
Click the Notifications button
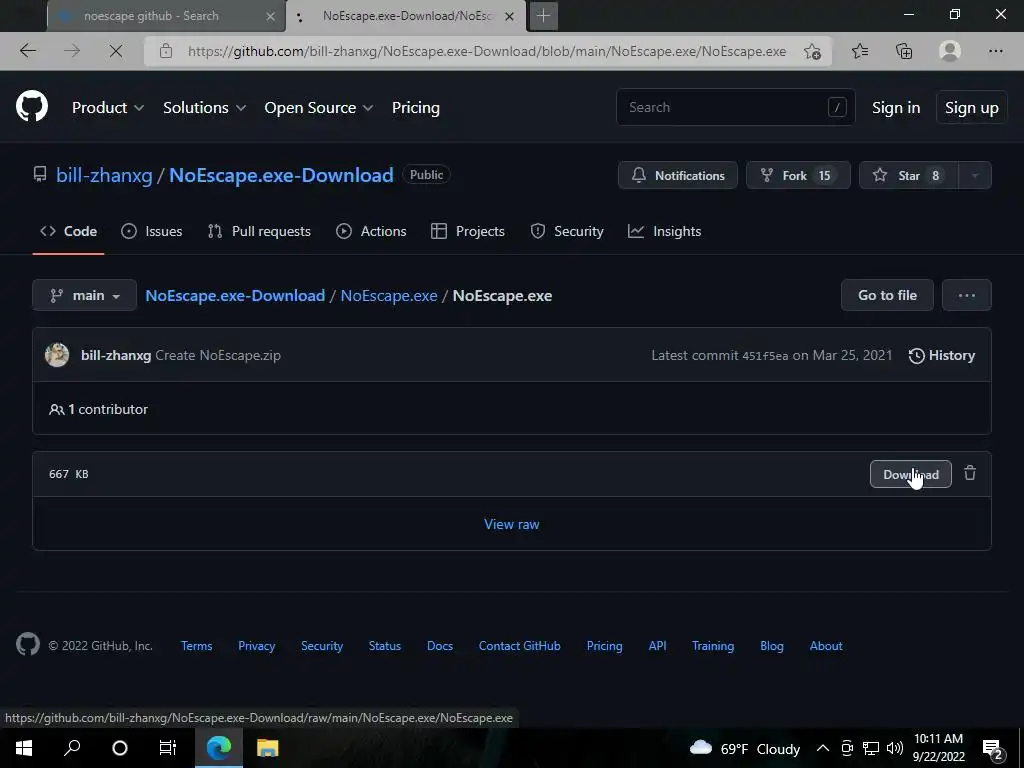tap(678, 175)
